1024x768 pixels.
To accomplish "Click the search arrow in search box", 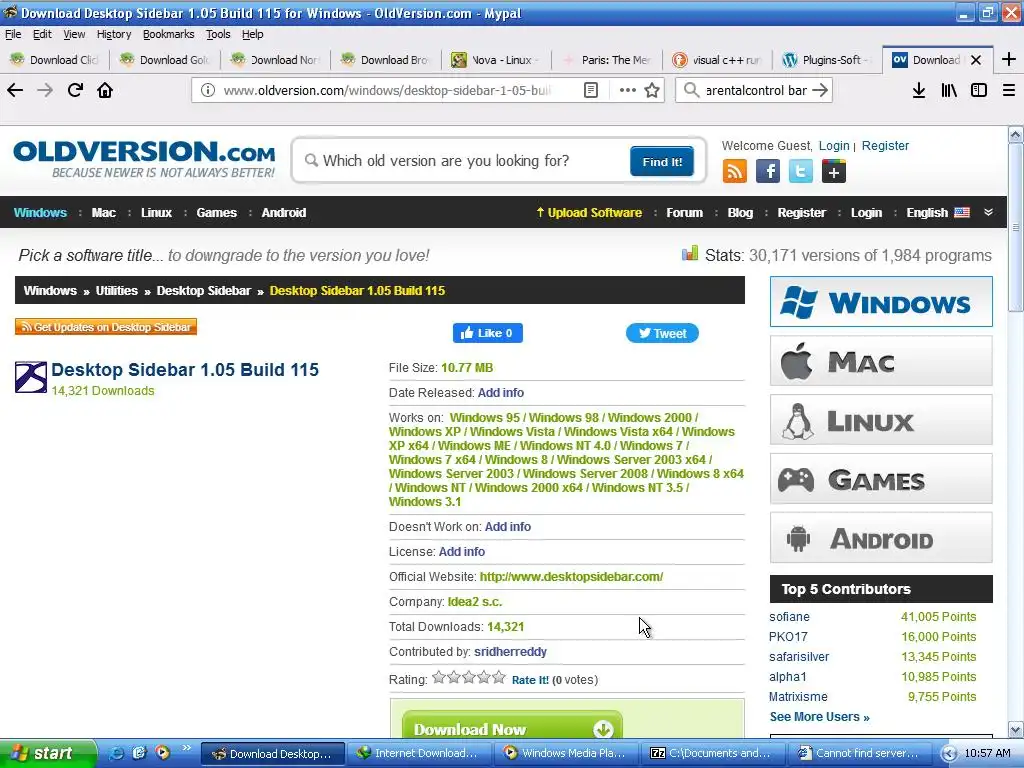I will point(820,90).
